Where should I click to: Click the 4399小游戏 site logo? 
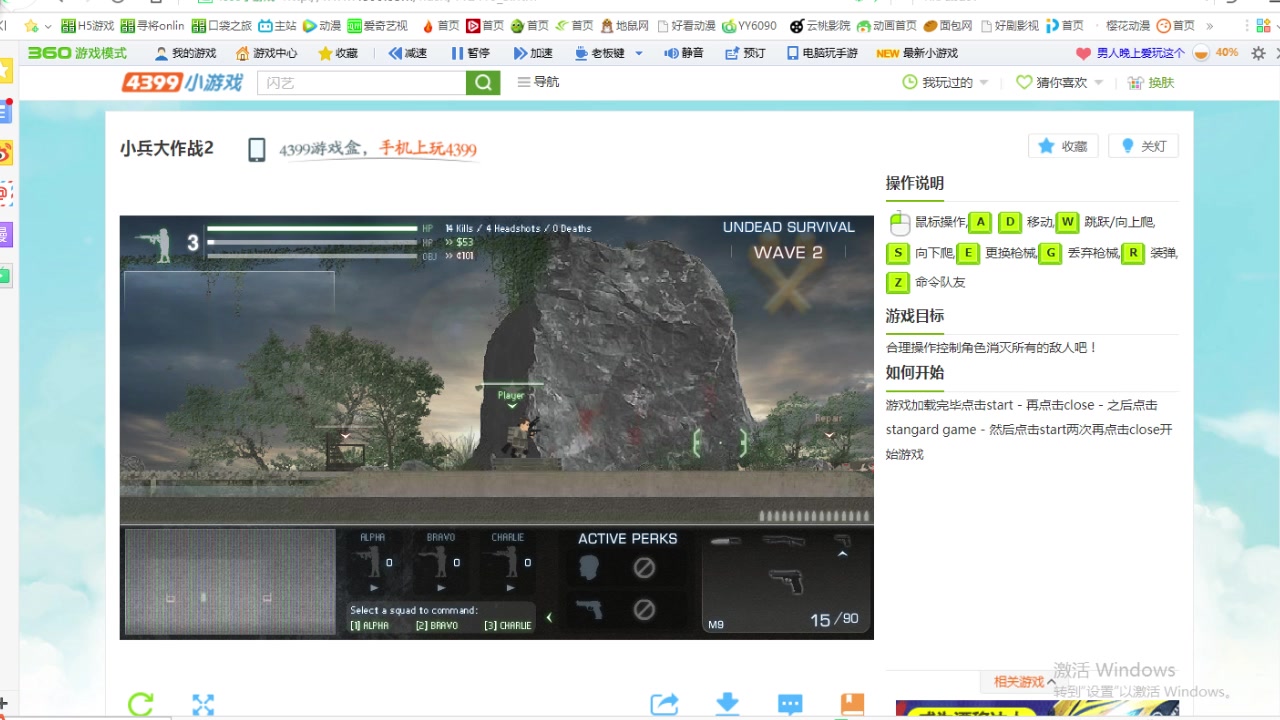[182, 83]
